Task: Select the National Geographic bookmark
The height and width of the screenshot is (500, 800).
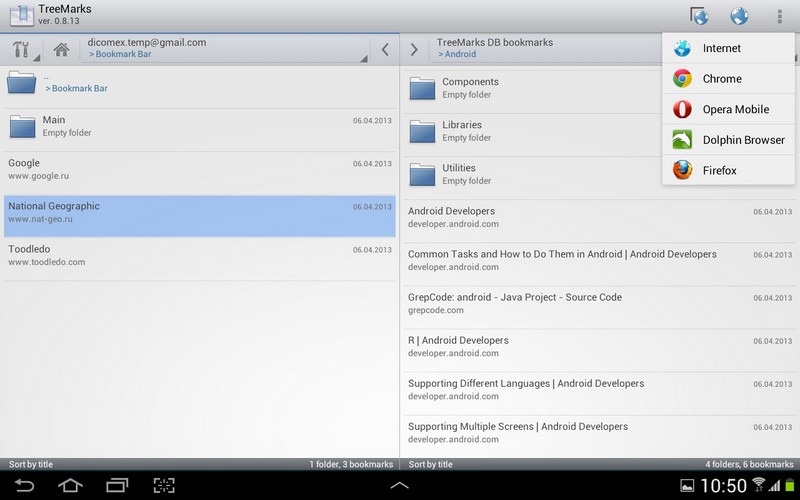Action: coord(199,216)
